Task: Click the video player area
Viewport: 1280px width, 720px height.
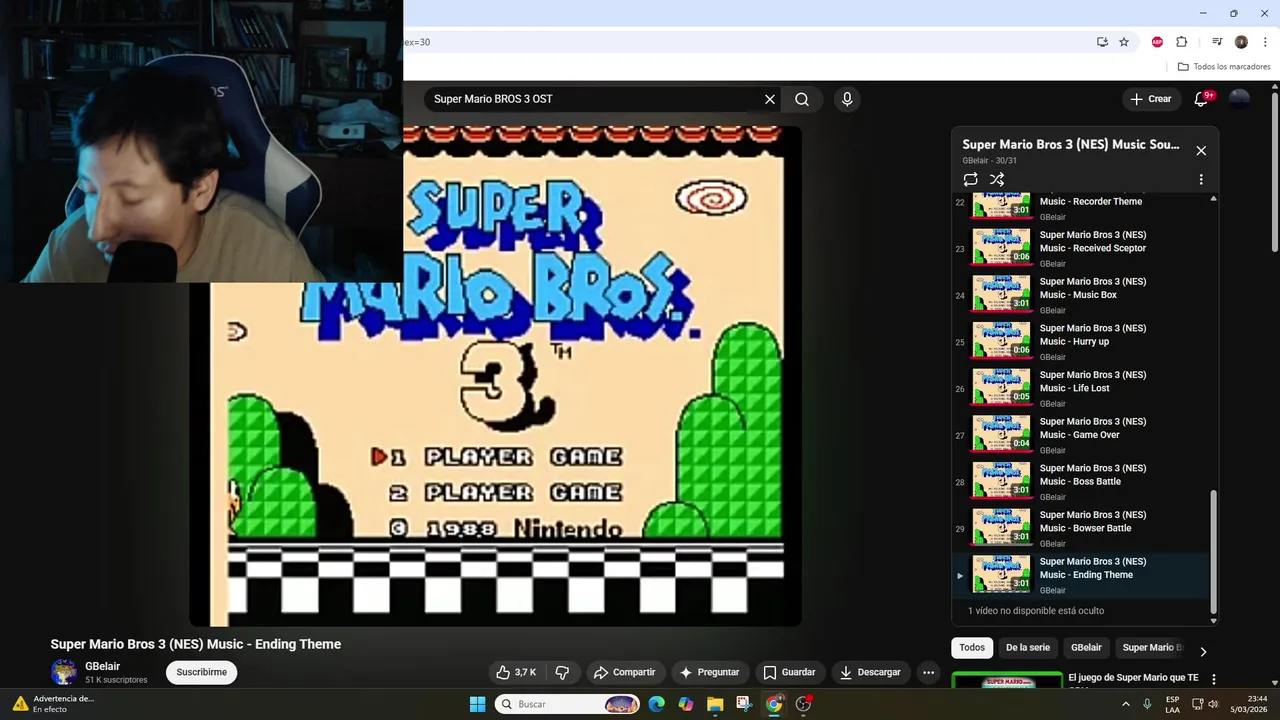Action: point(495,376)
